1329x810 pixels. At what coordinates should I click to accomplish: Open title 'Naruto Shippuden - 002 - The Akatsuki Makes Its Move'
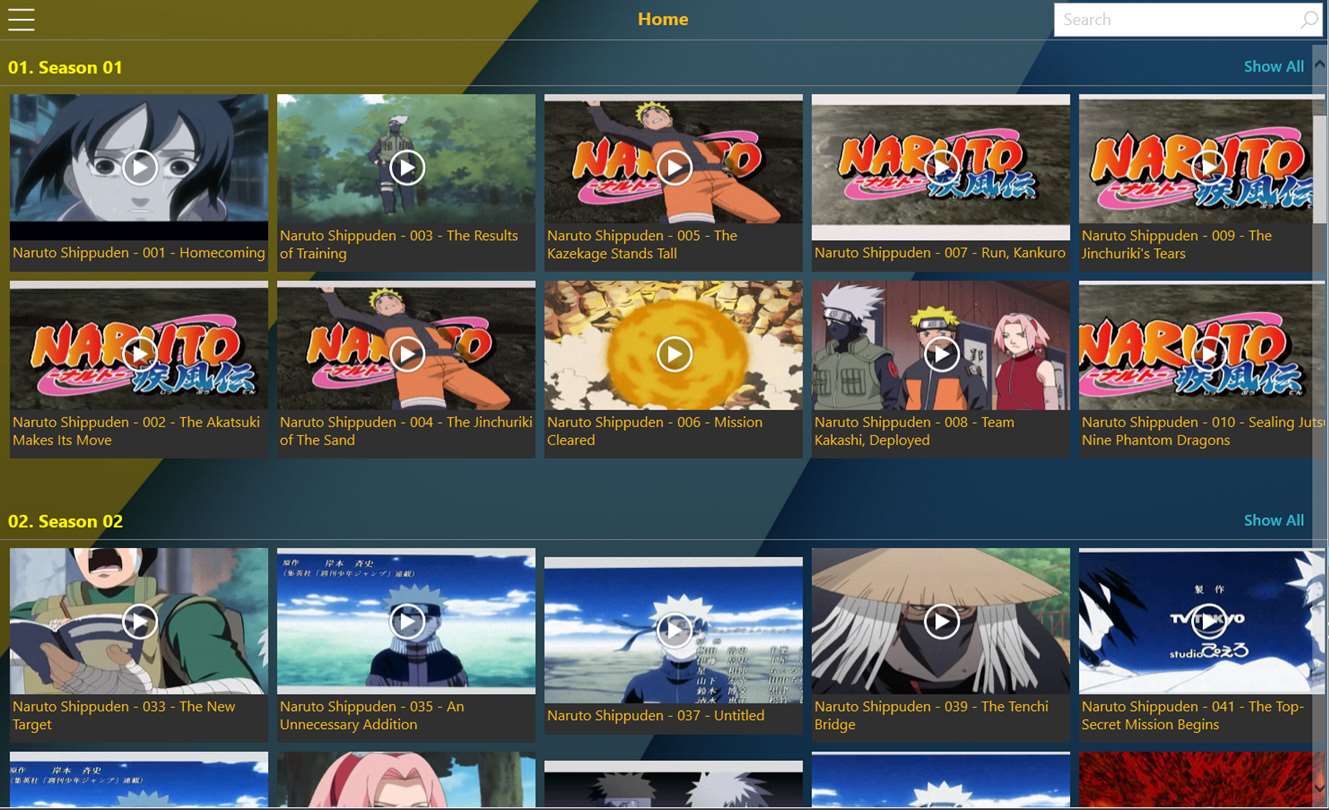coord(136,431)
